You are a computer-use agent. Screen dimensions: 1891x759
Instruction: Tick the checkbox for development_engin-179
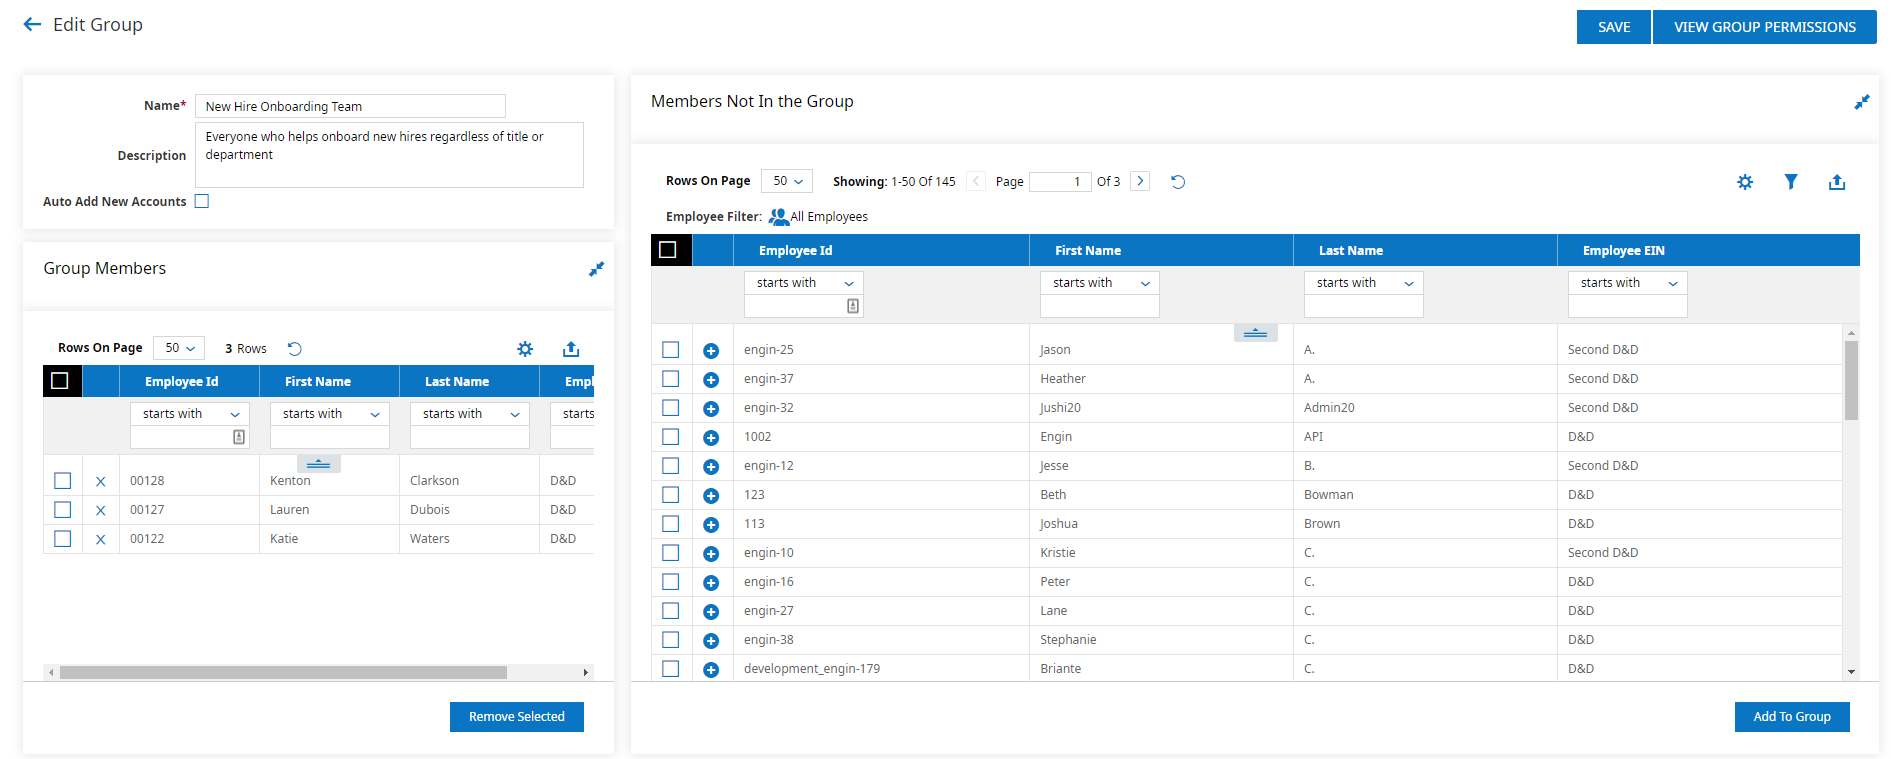[671, 668]
